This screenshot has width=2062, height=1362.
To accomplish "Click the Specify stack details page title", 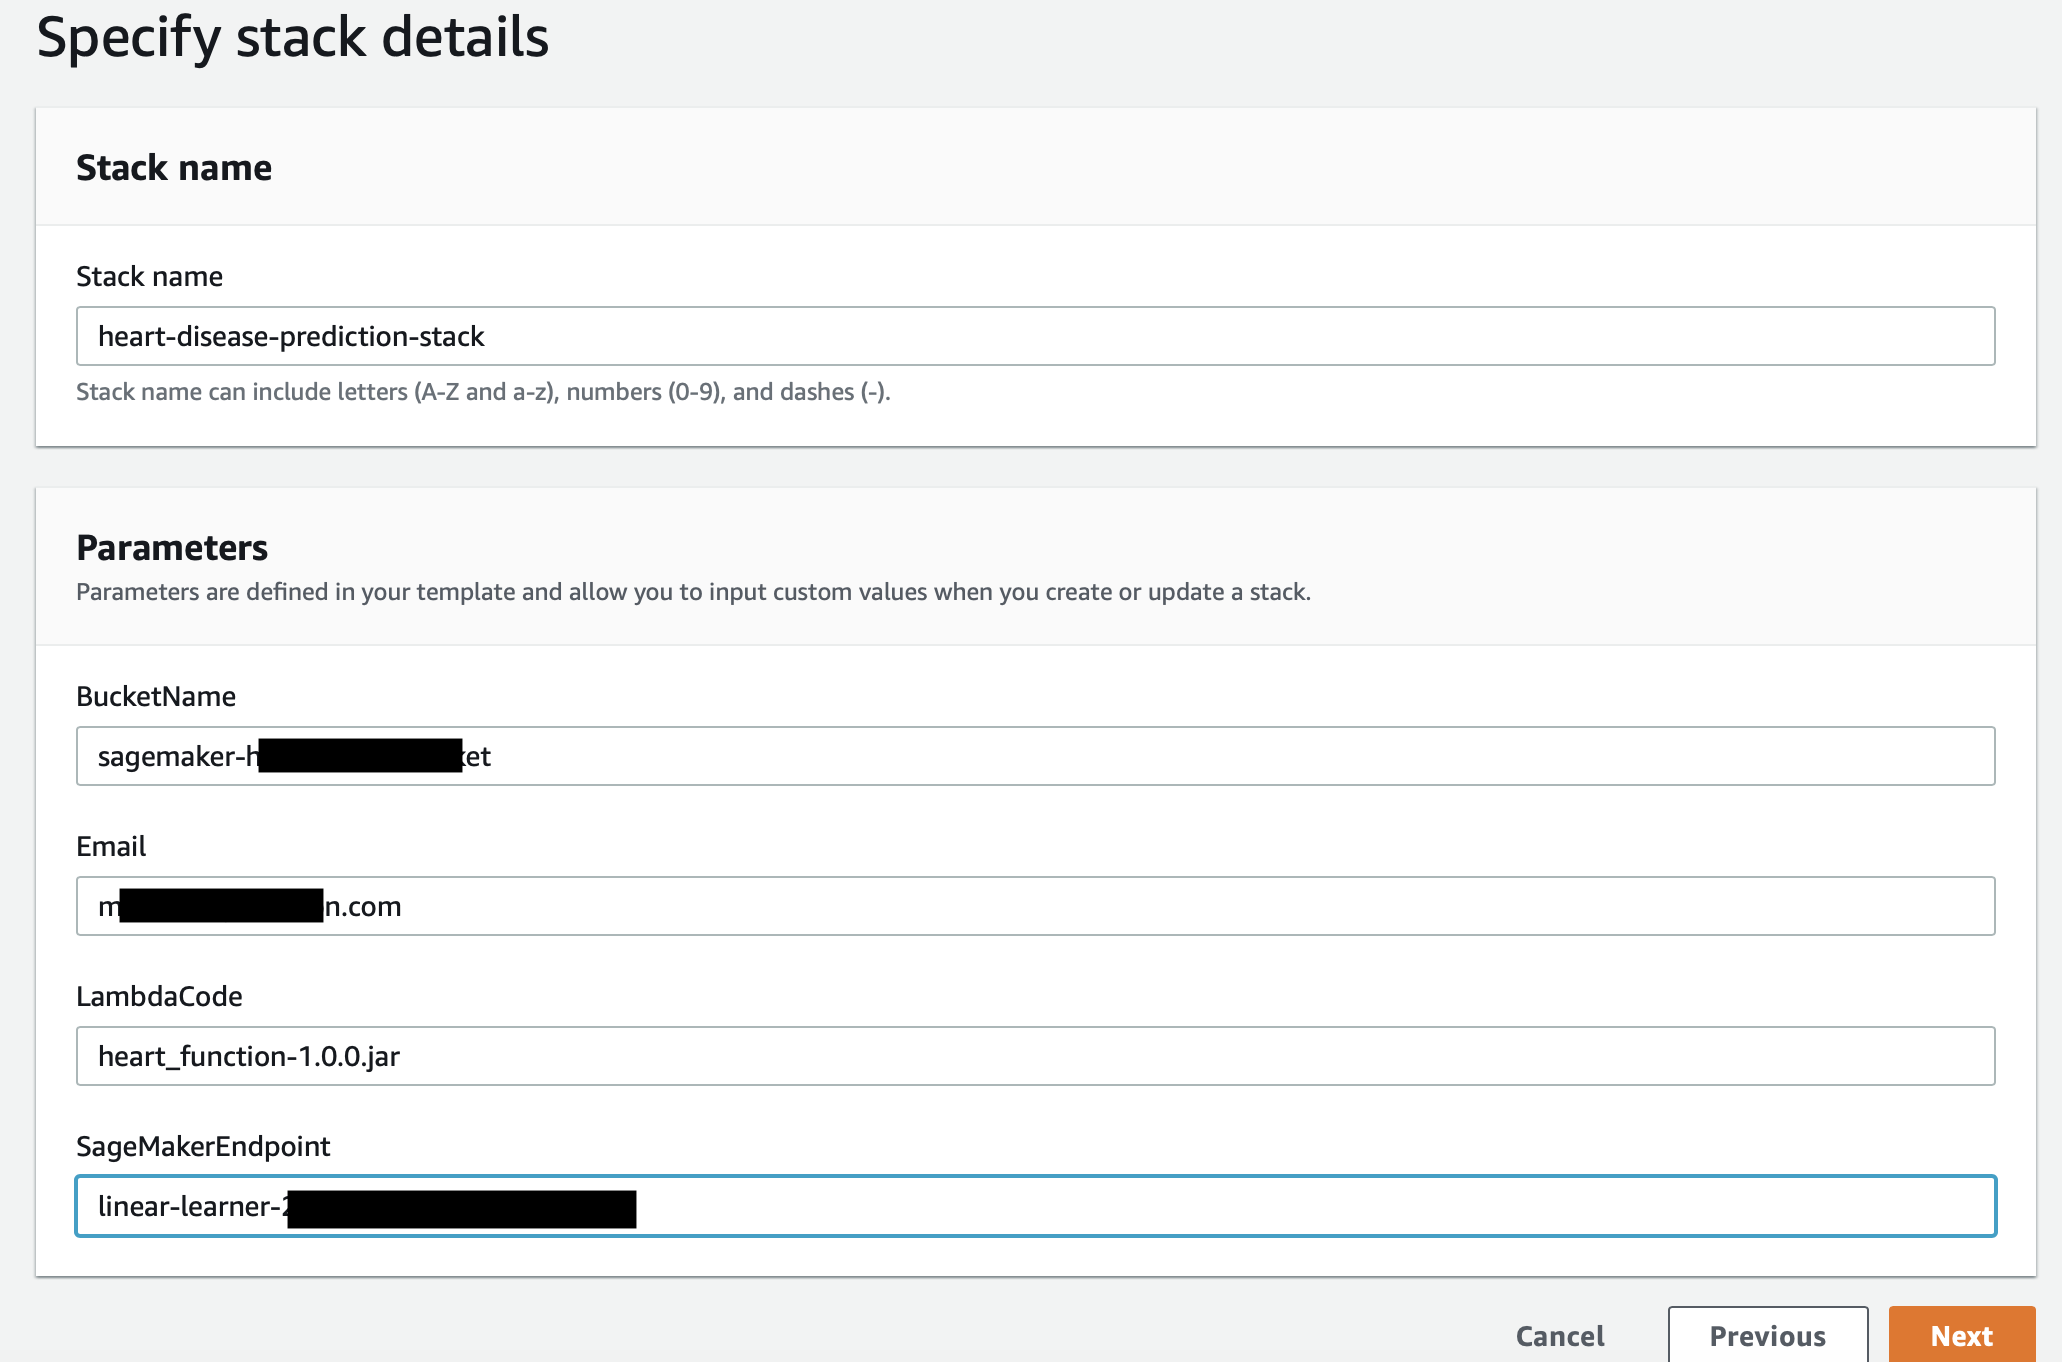I will (292, 38).
